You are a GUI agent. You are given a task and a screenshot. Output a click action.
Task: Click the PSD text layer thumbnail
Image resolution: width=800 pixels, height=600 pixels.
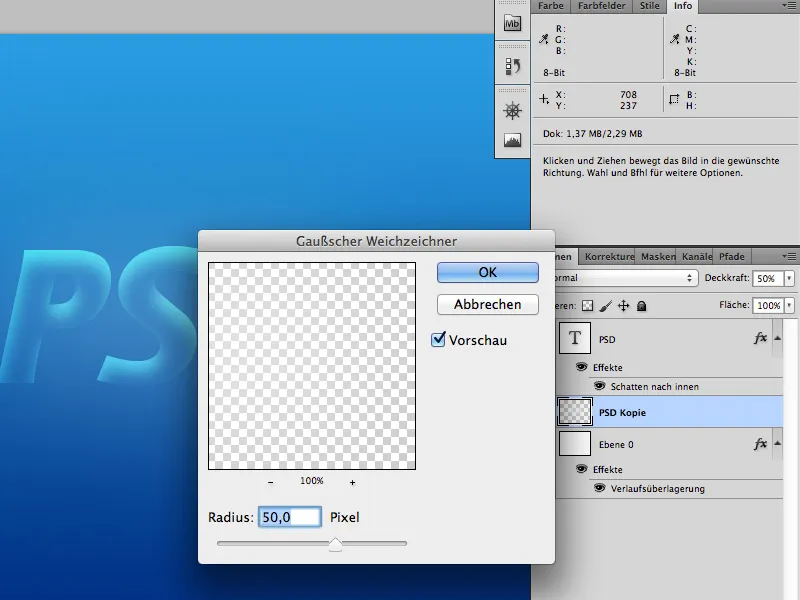[x=575, y=338]
